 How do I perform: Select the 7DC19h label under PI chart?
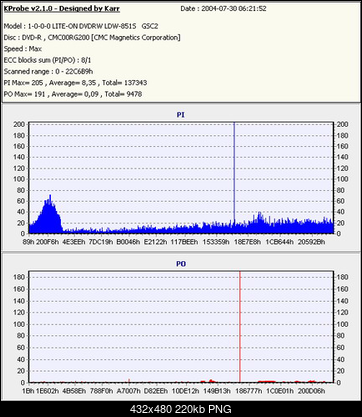(101, 242)
